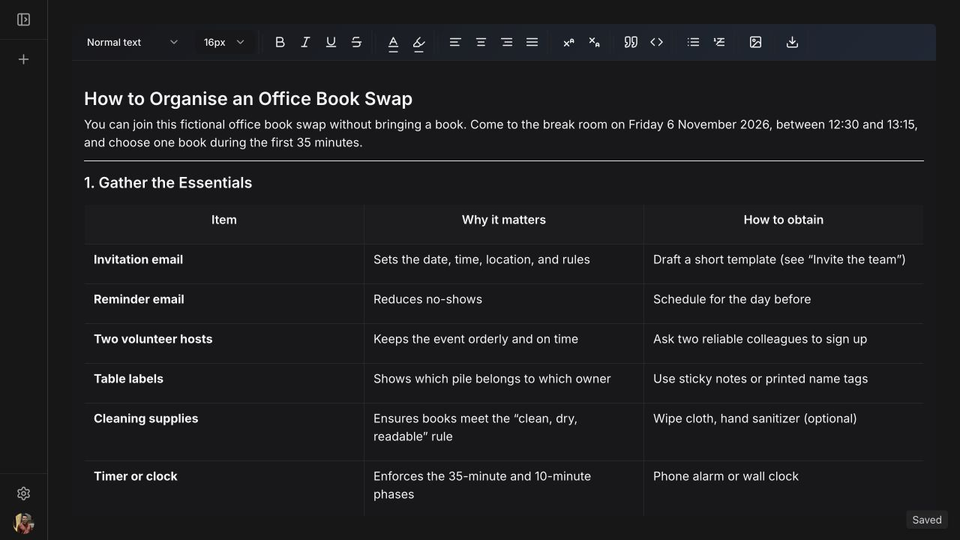The height and width of the screenshot is (540, 960).
Task: Click the 'How to obtain' column header
Action: pyautogui.click(x=783, y=220)
